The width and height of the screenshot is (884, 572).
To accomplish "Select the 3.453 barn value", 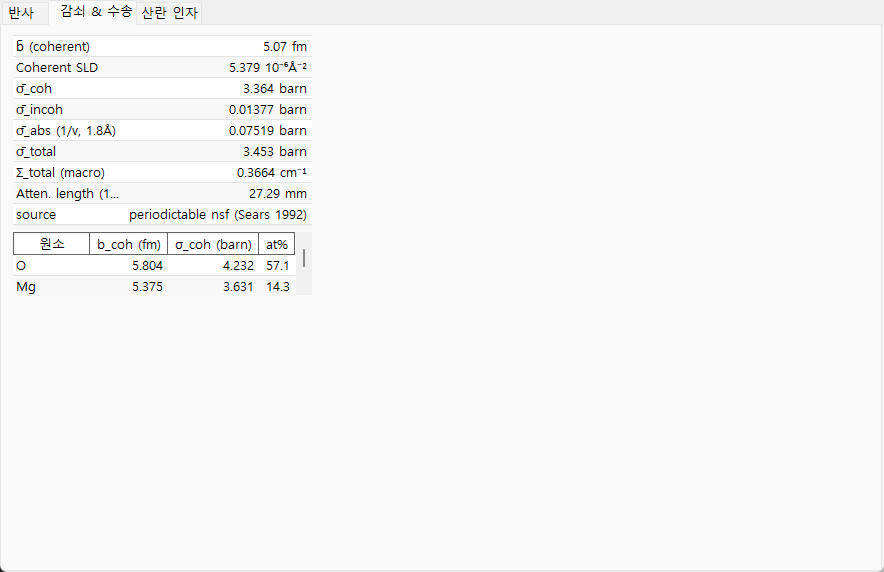I will [275, 152].
